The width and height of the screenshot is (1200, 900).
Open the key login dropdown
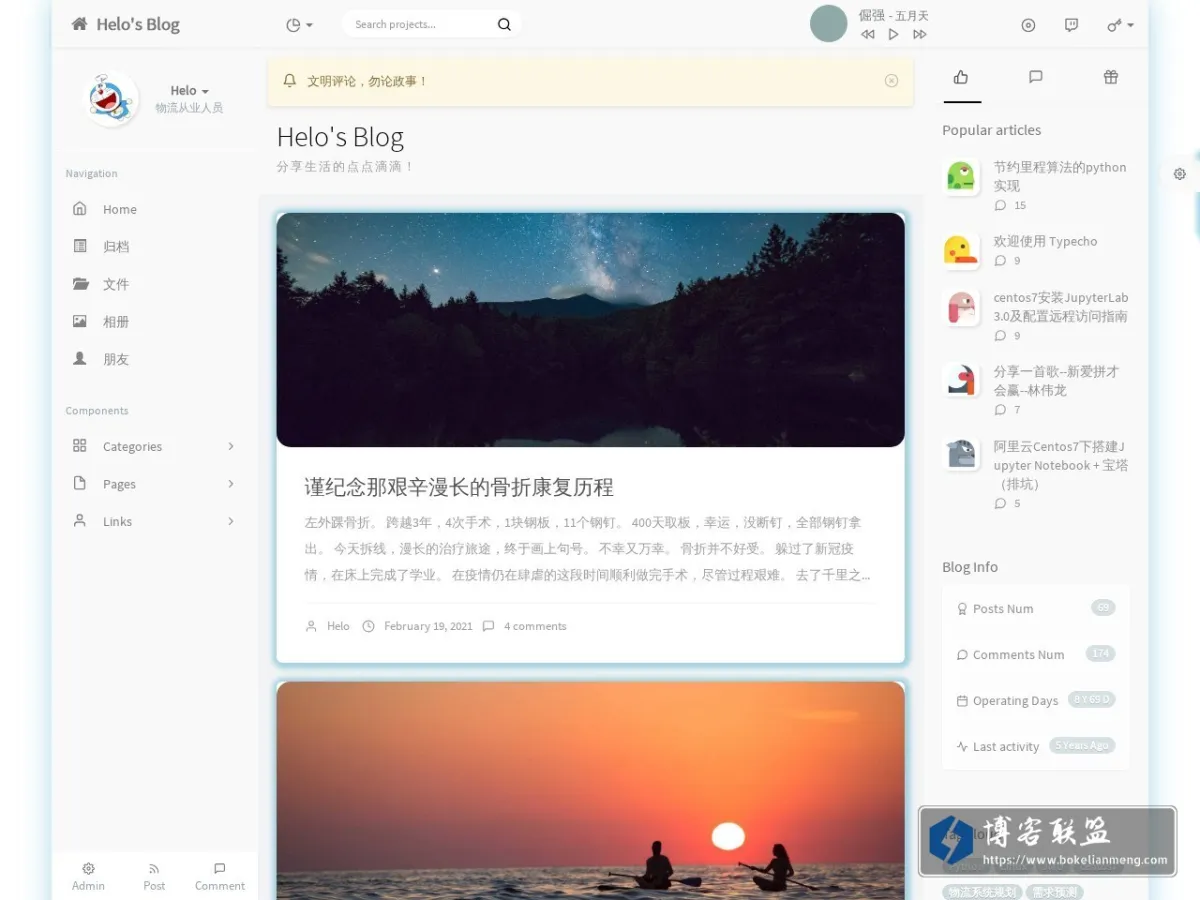click(1120, 25)
